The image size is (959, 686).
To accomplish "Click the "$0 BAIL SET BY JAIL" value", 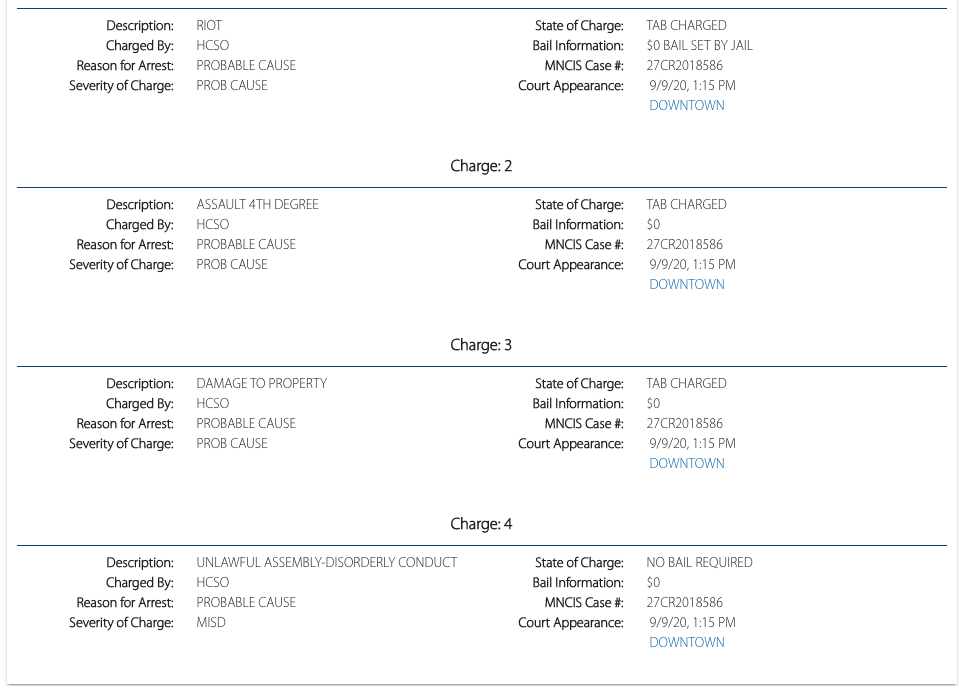I will point(699,45).
